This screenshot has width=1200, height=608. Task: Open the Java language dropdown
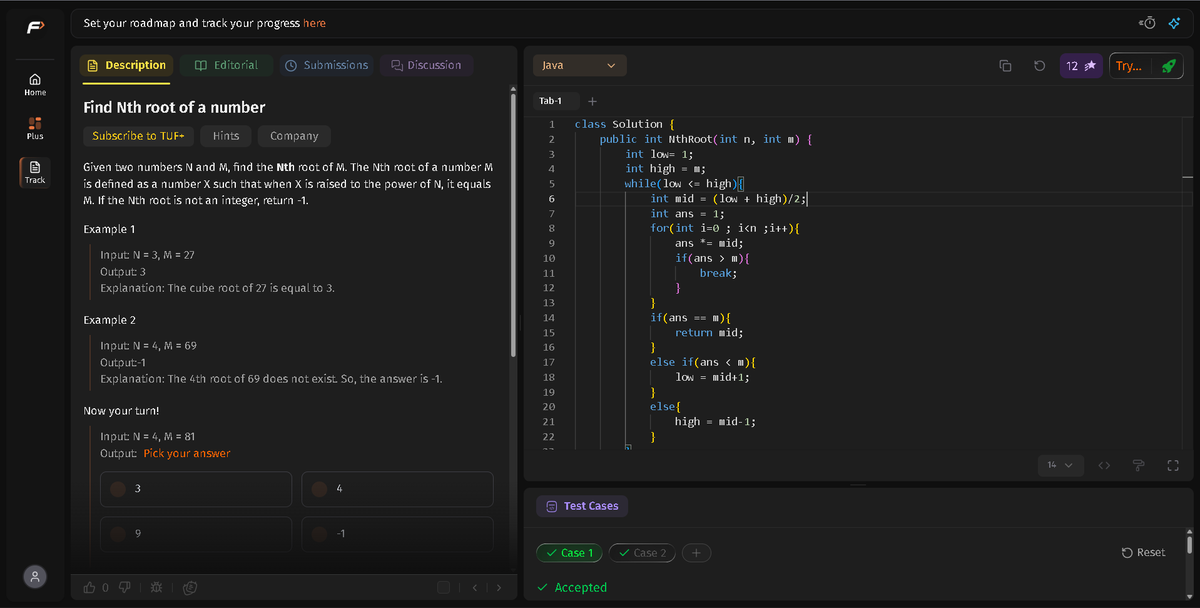pos(580,65)
